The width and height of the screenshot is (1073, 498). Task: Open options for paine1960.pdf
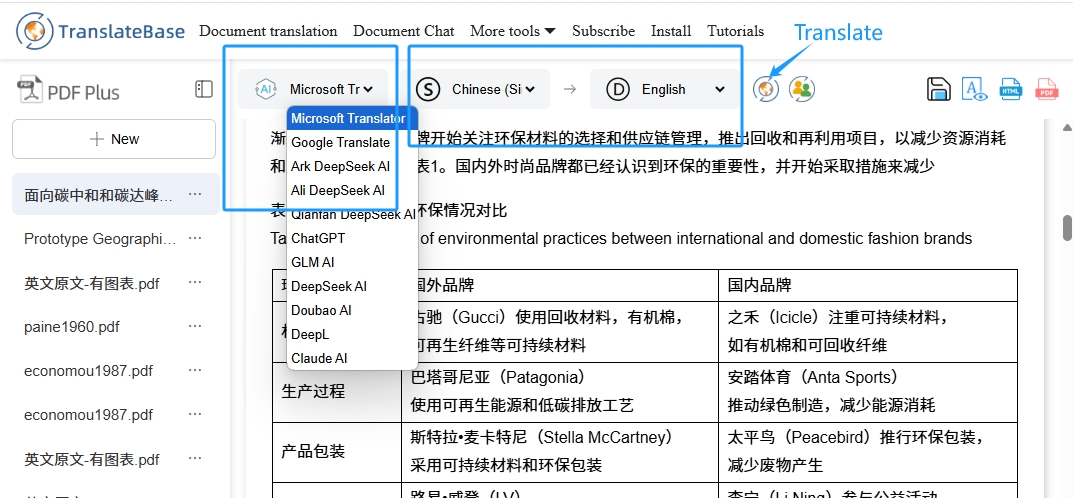click(x=195, y=326)
